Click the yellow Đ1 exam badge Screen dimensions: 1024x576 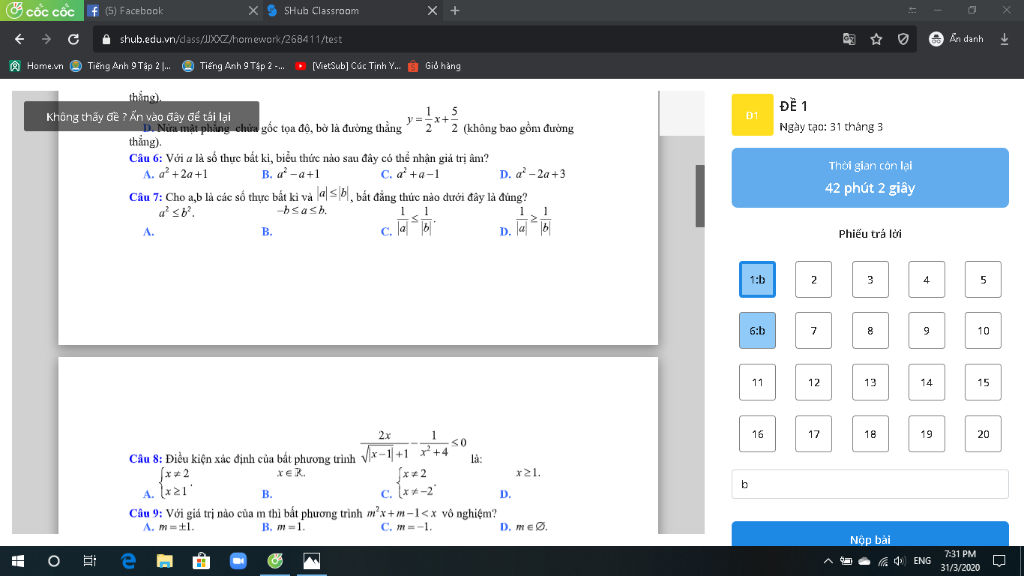752,115
